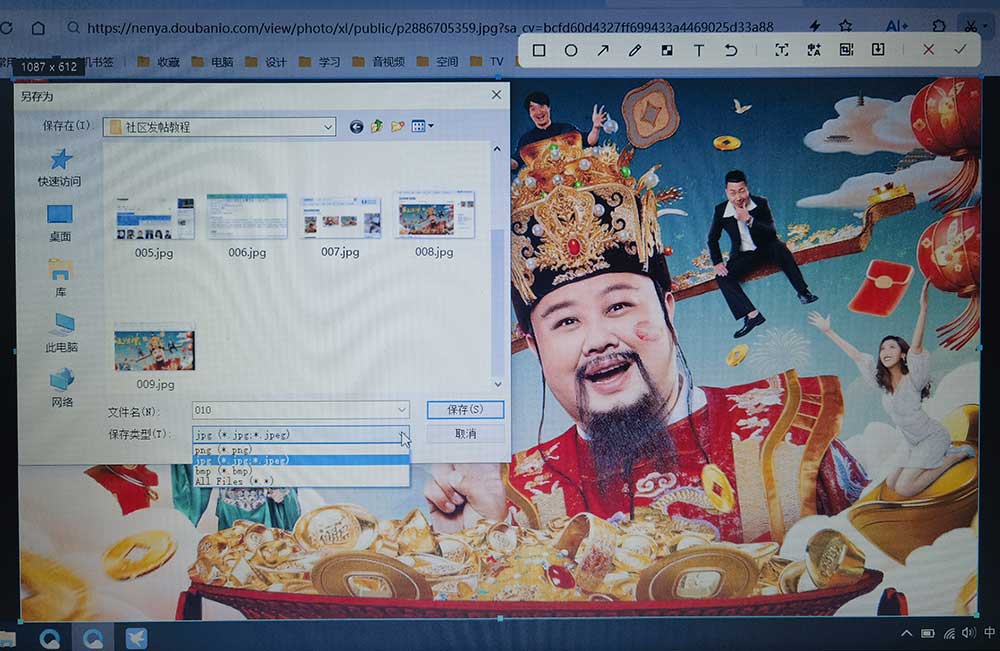Confirm screenshot with the checkmark
Viewport: 1000px width, 651px height.
[x=961, y=49]
